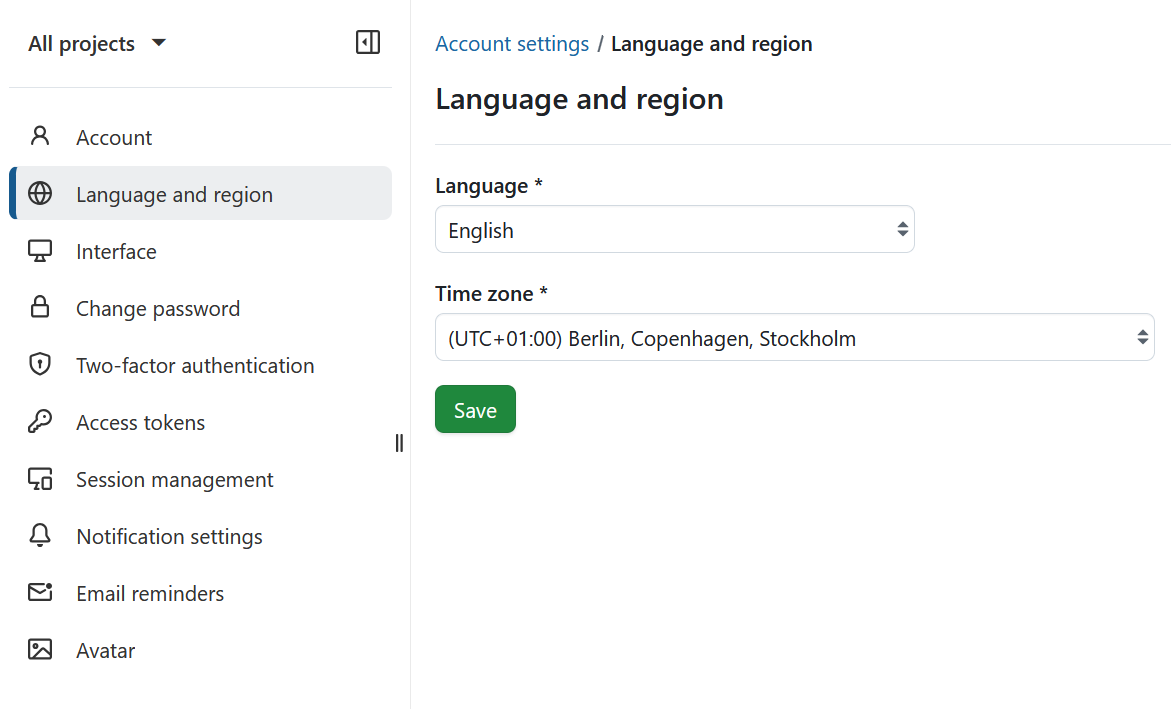Open Email reminders settings from the sidebar

tap(150, 592)
